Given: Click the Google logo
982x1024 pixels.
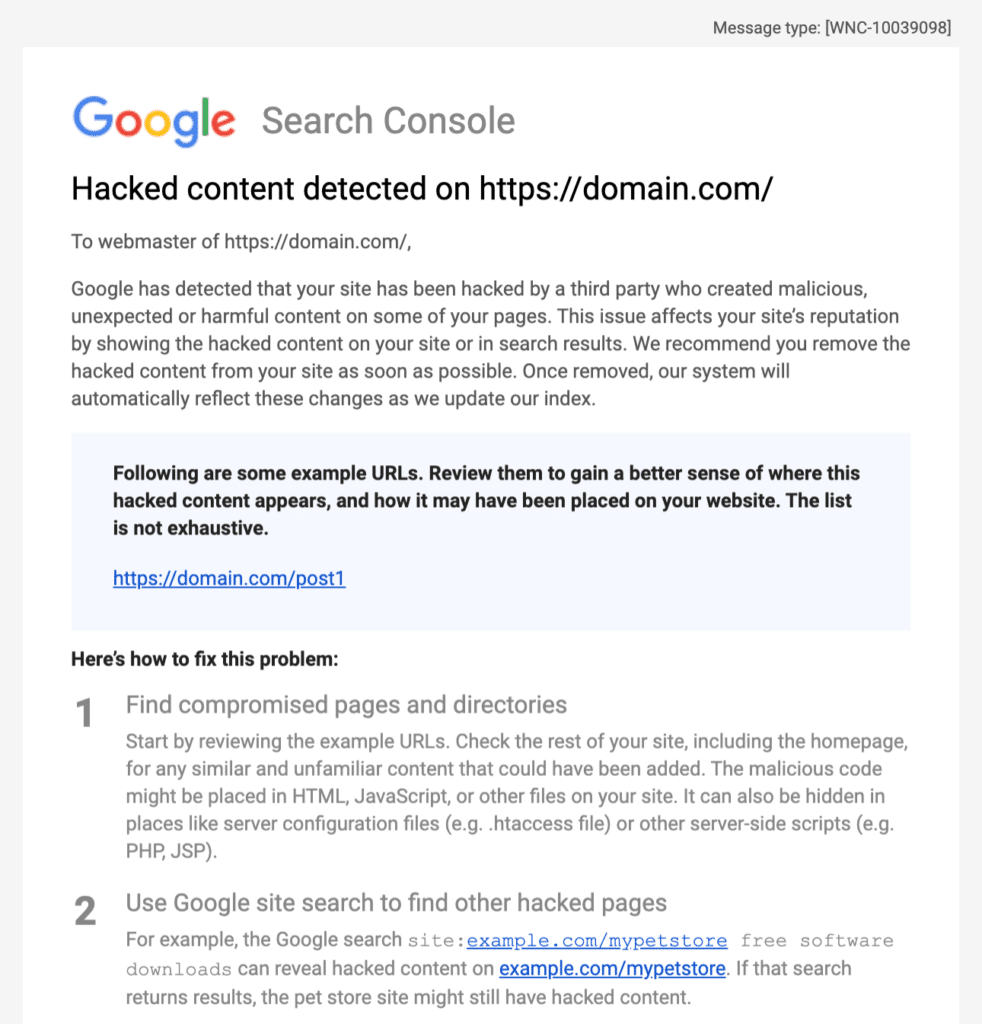Looking at the screenshot, I should pos(154,121).
